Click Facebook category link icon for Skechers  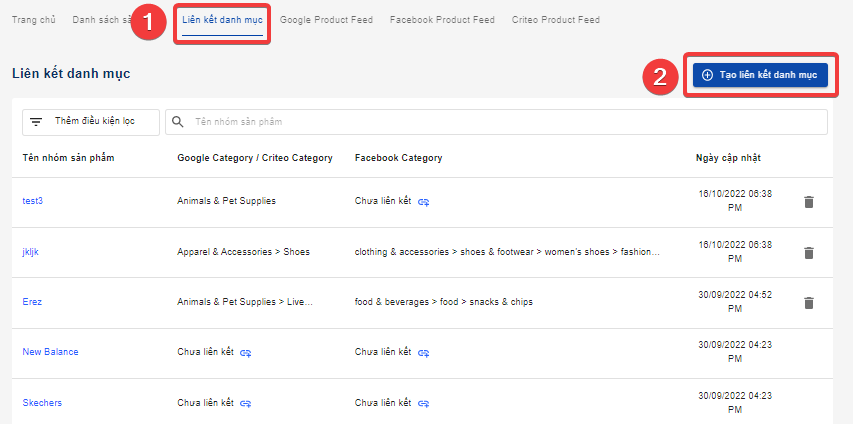click(424, 403)
